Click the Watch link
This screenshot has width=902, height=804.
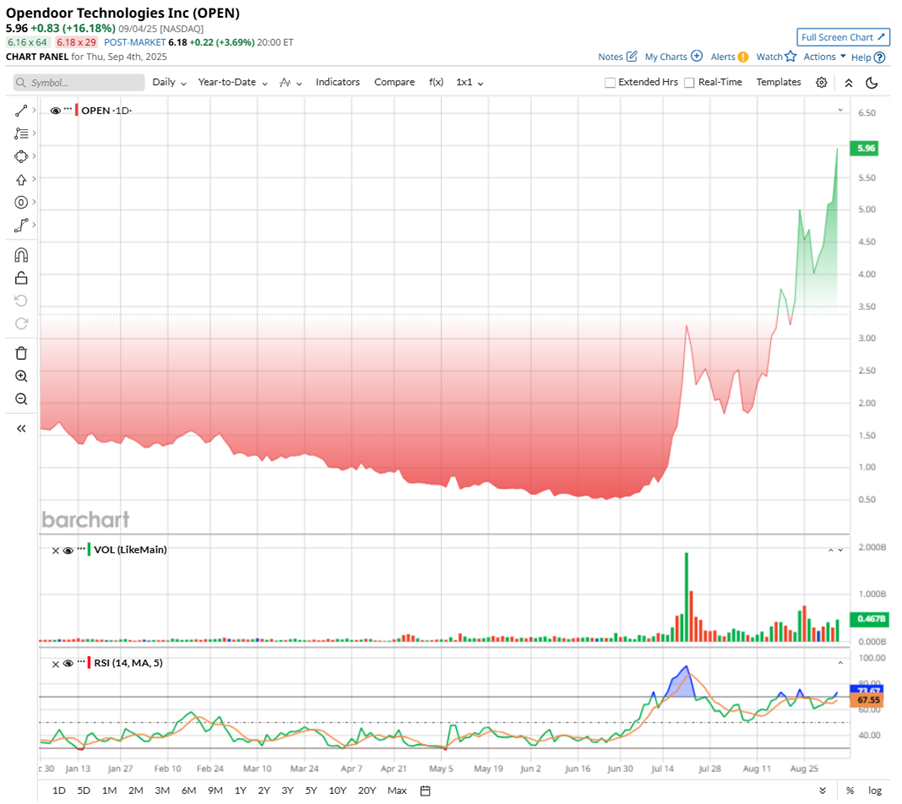[x=769, y=57]
